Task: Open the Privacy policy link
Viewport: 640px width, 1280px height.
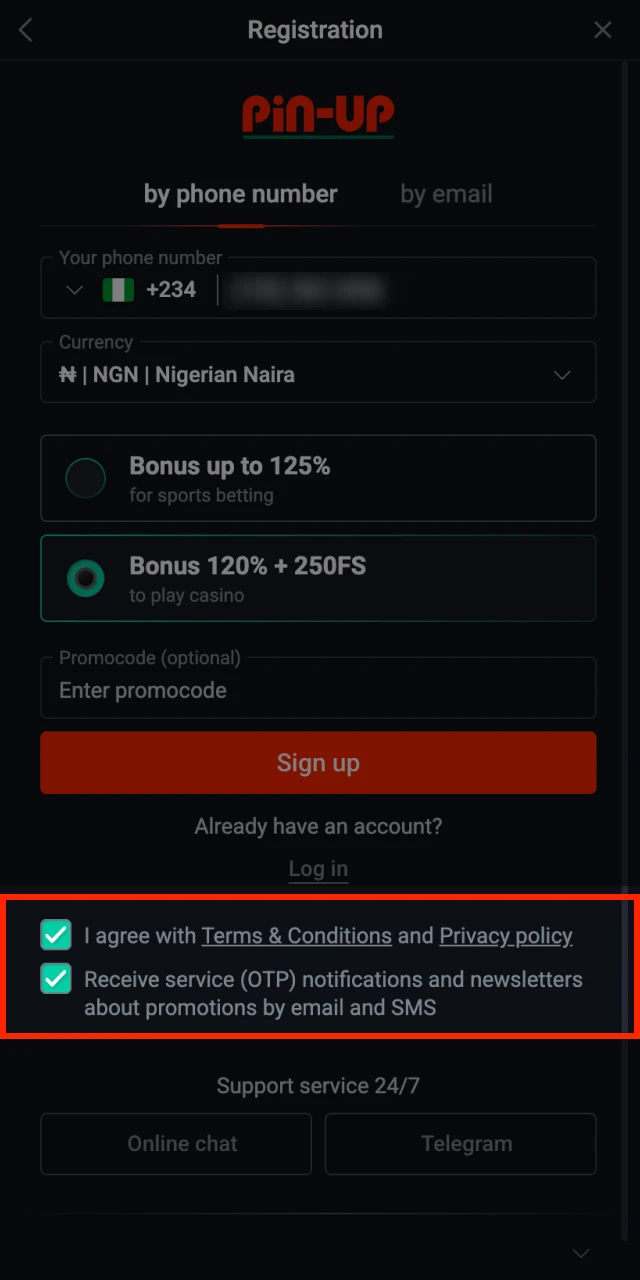Action: point(506,936)
